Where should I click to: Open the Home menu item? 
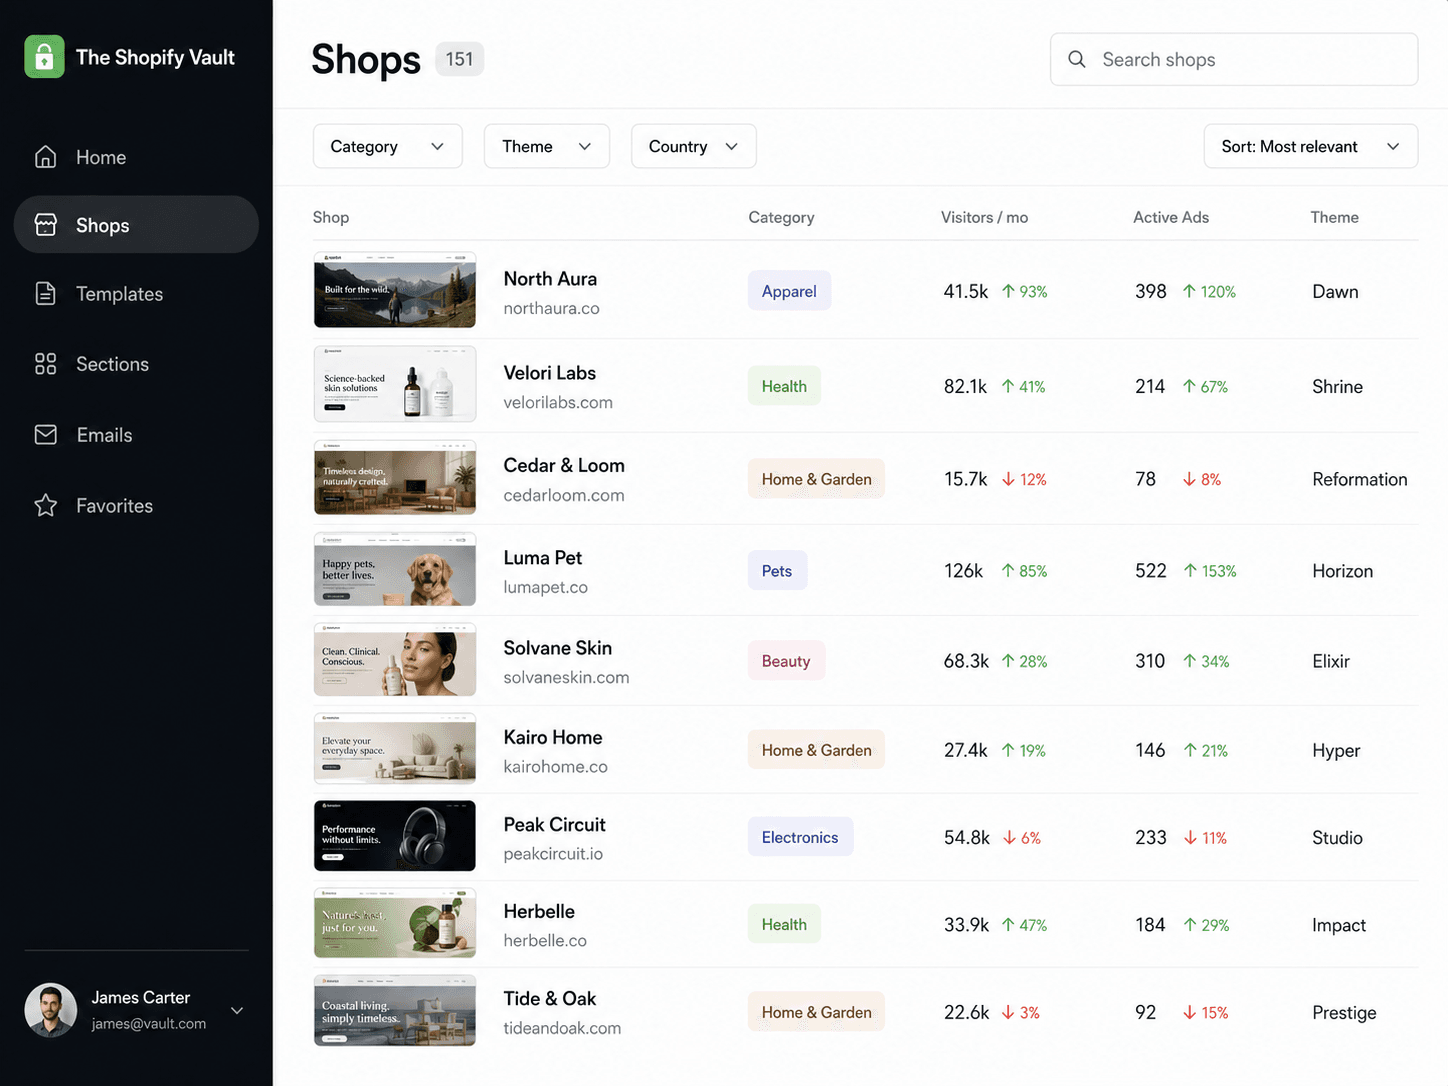(x=136, y=157)
